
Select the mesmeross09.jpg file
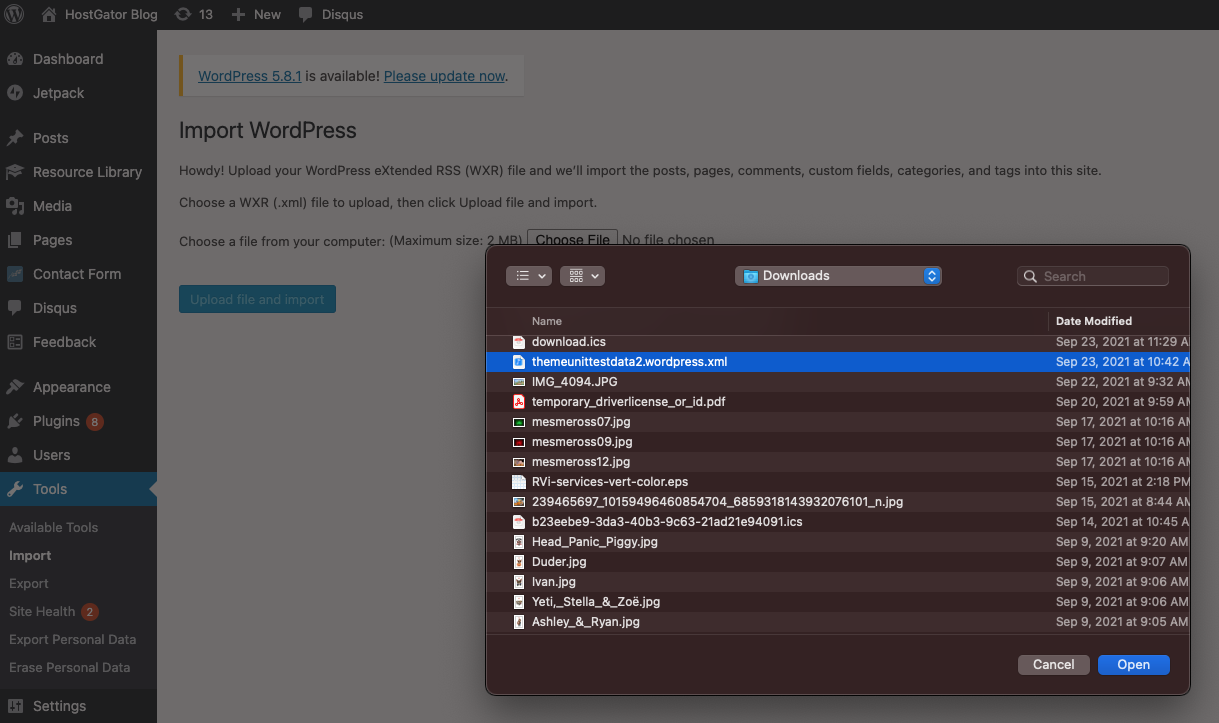pos(837,442)
